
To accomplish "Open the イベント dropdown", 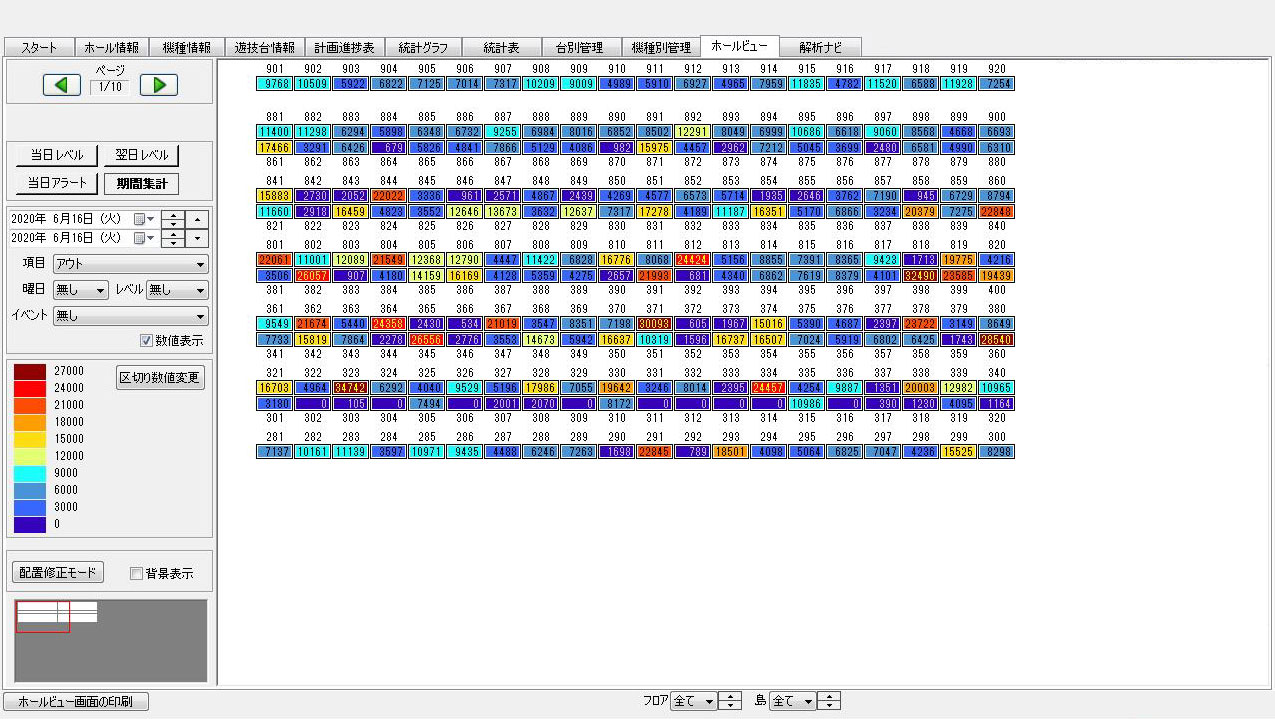I will (x=130, y=316).
